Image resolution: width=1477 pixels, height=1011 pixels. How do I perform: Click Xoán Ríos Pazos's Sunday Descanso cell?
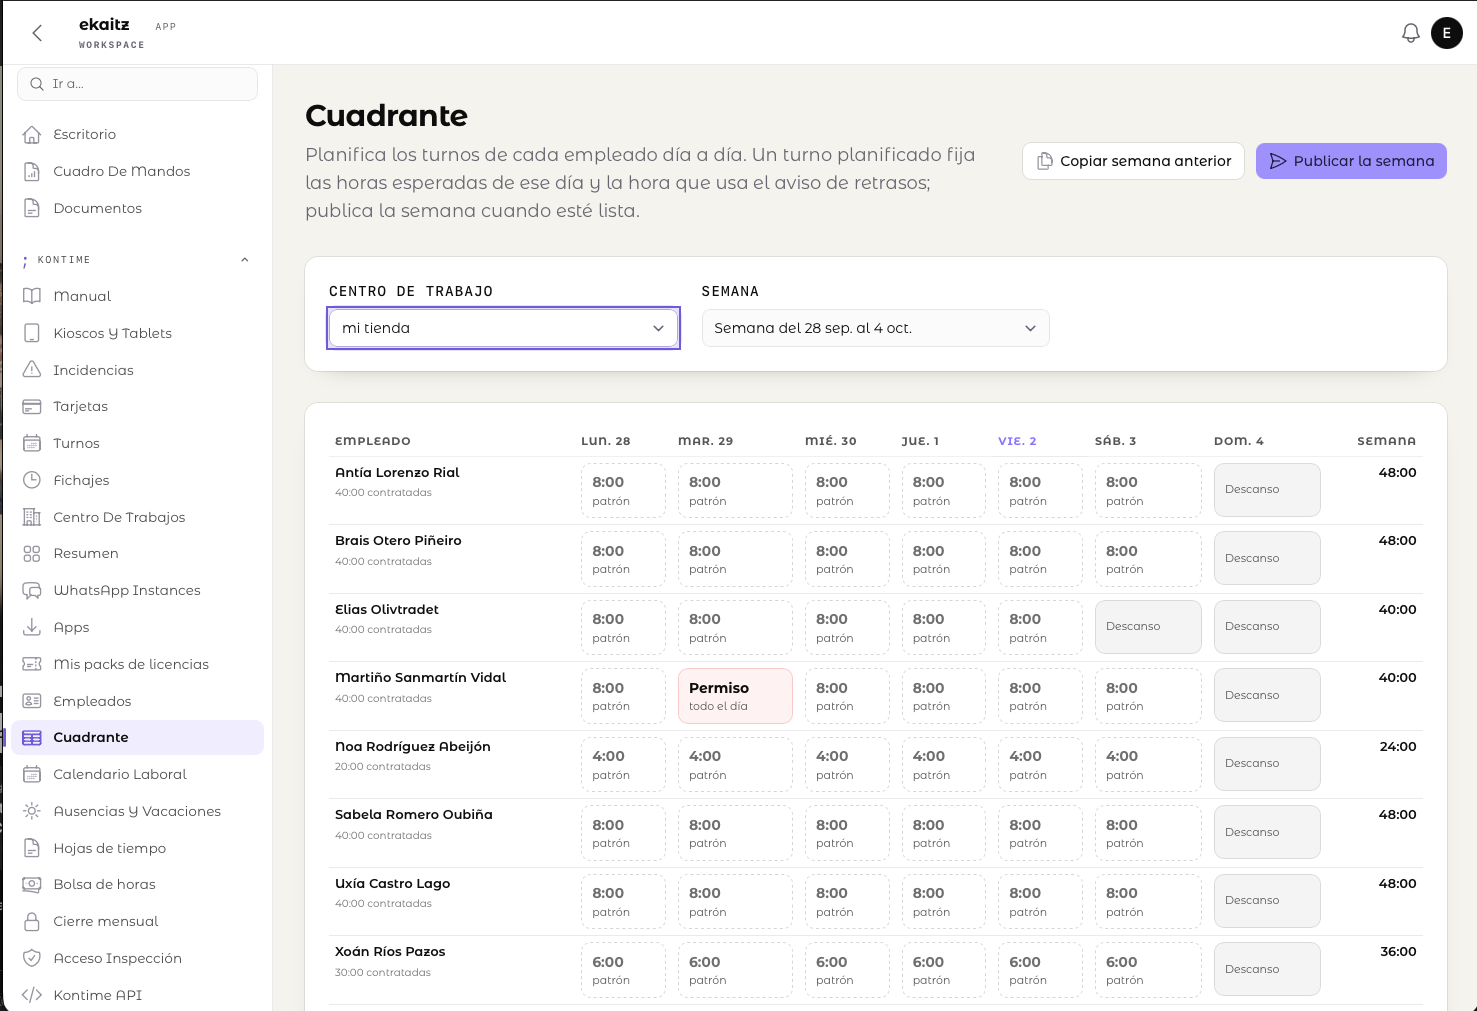(1267, 969)
